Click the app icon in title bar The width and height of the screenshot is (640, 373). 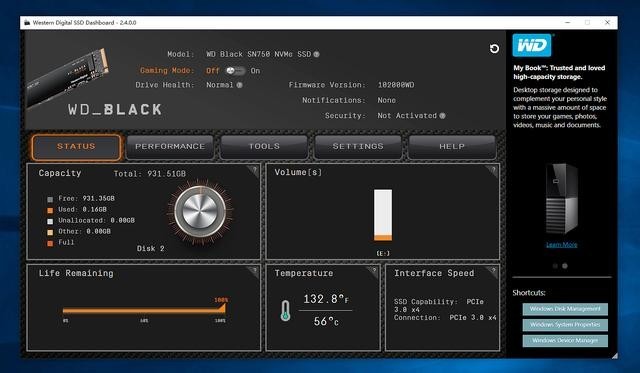(27, 22)
